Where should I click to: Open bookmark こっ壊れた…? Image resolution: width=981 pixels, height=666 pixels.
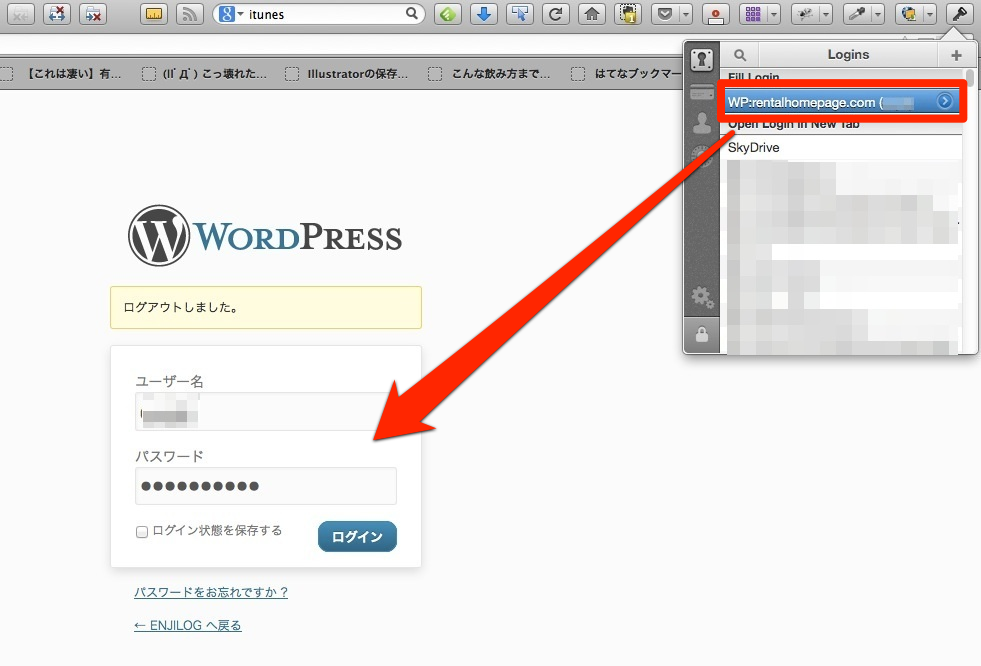214,74
